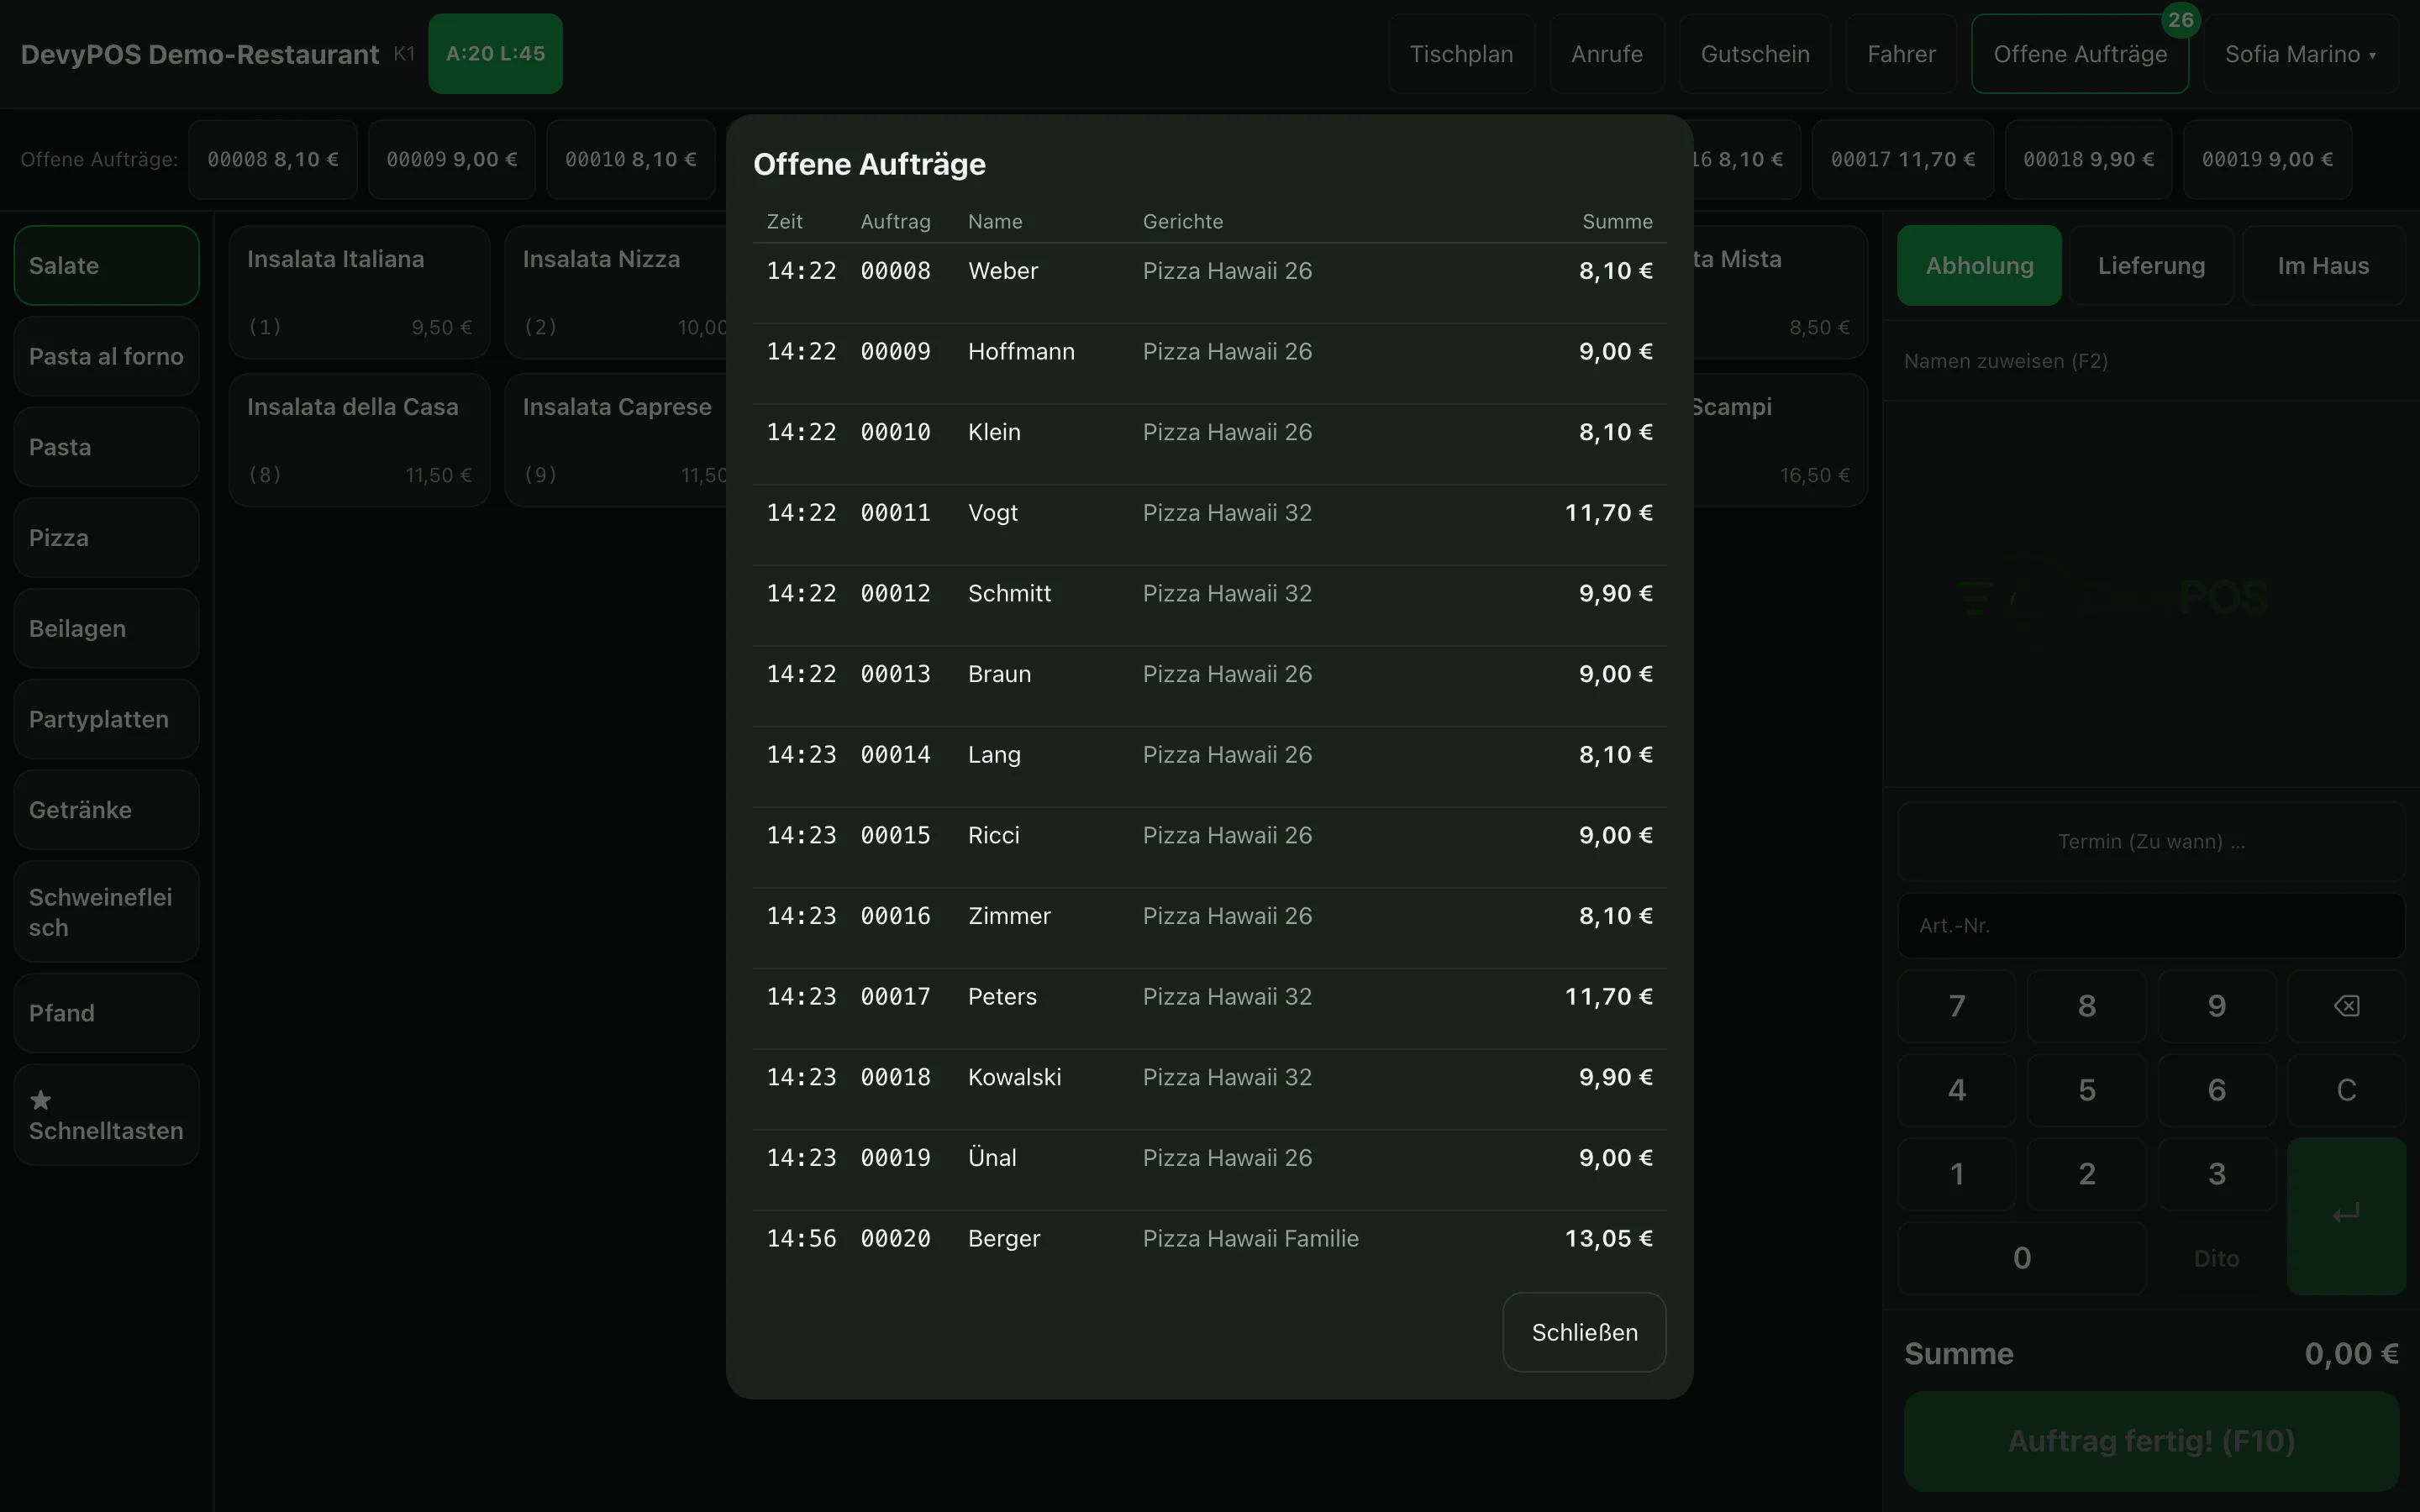Select the Schweinefleisch category
2420x1512 pixels.
click(106, 912)
